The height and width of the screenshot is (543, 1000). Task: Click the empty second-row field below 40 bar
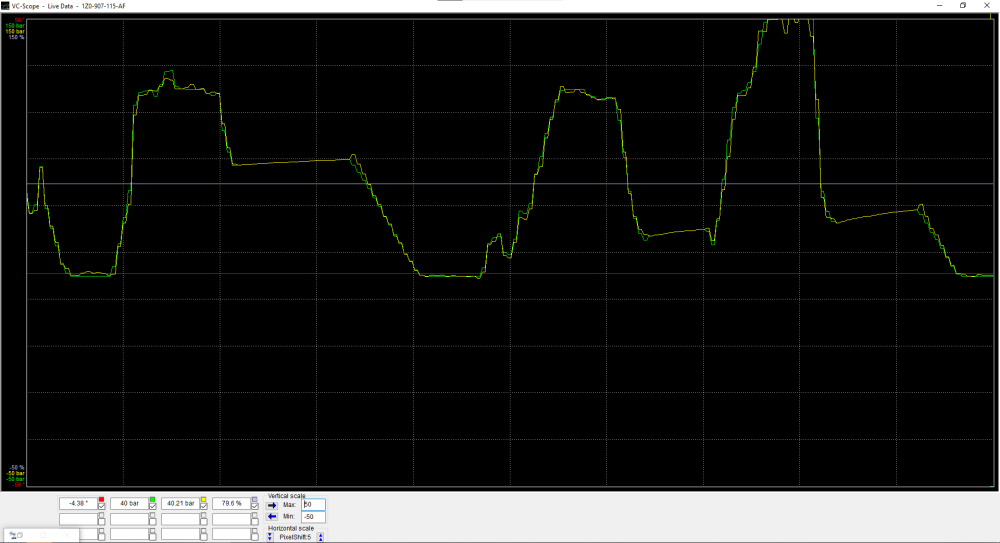[129, 519]
